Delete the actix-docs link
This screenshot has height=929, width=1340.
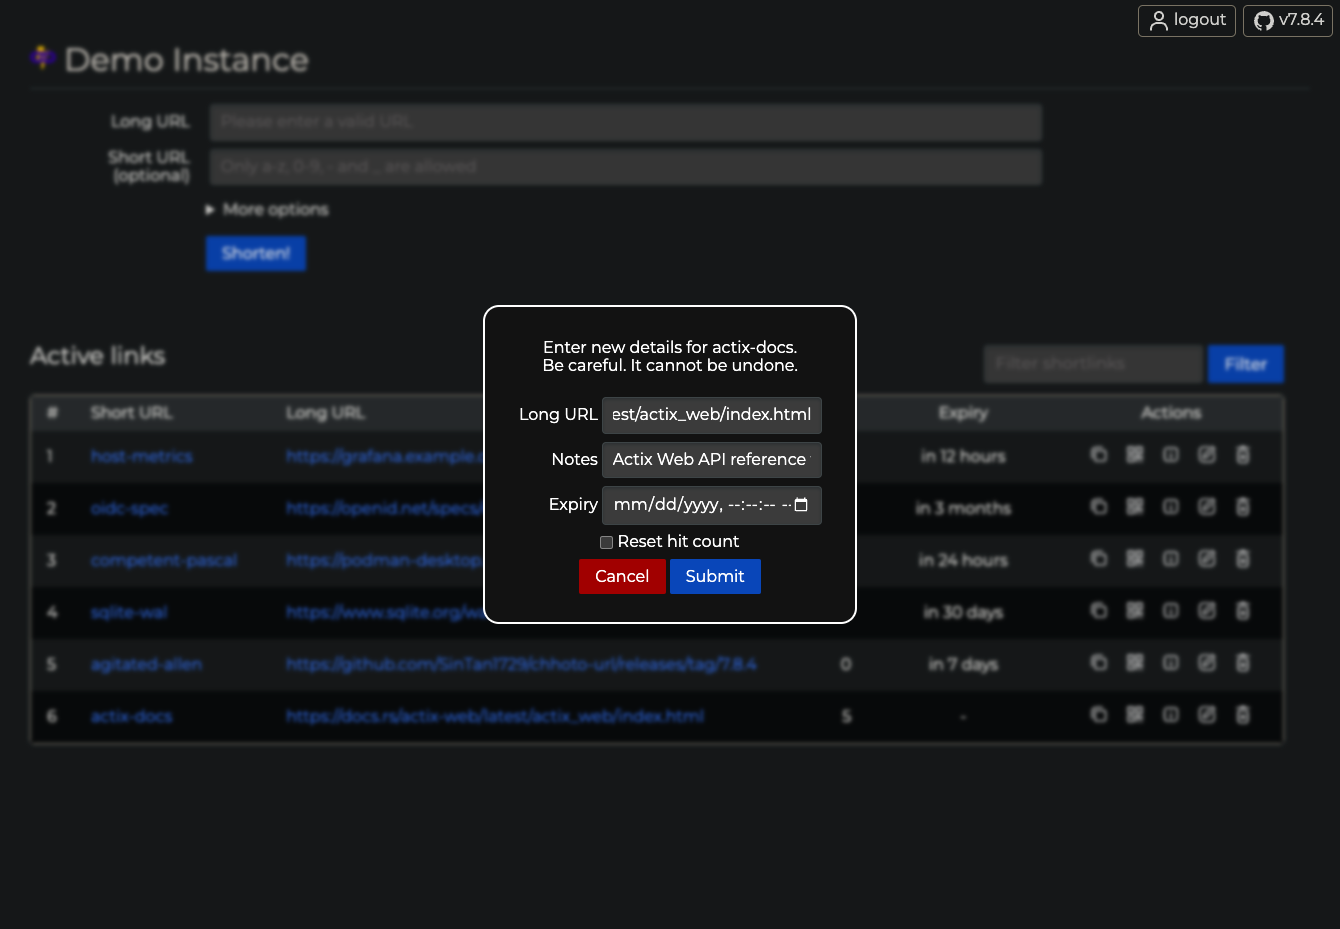click(1243, 715)
